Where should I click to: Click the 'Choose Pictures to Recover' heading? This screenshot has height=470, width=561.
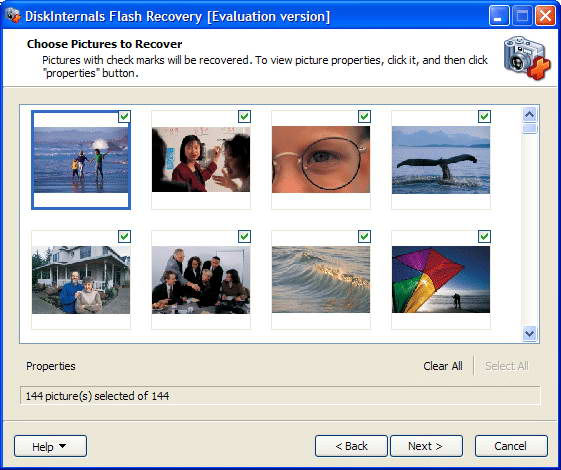pyautogui.click(x=104, y=44)
